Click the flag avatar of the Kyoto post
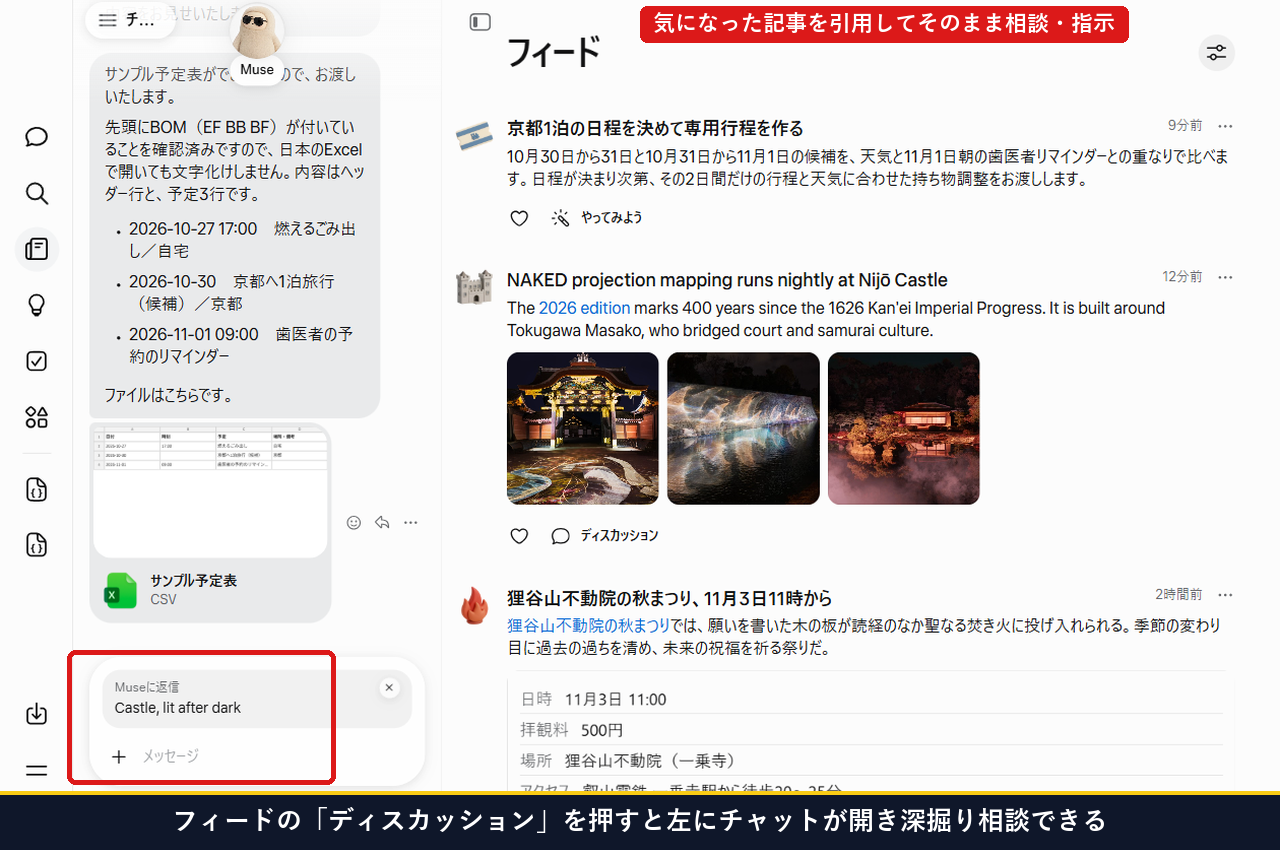 474,136
